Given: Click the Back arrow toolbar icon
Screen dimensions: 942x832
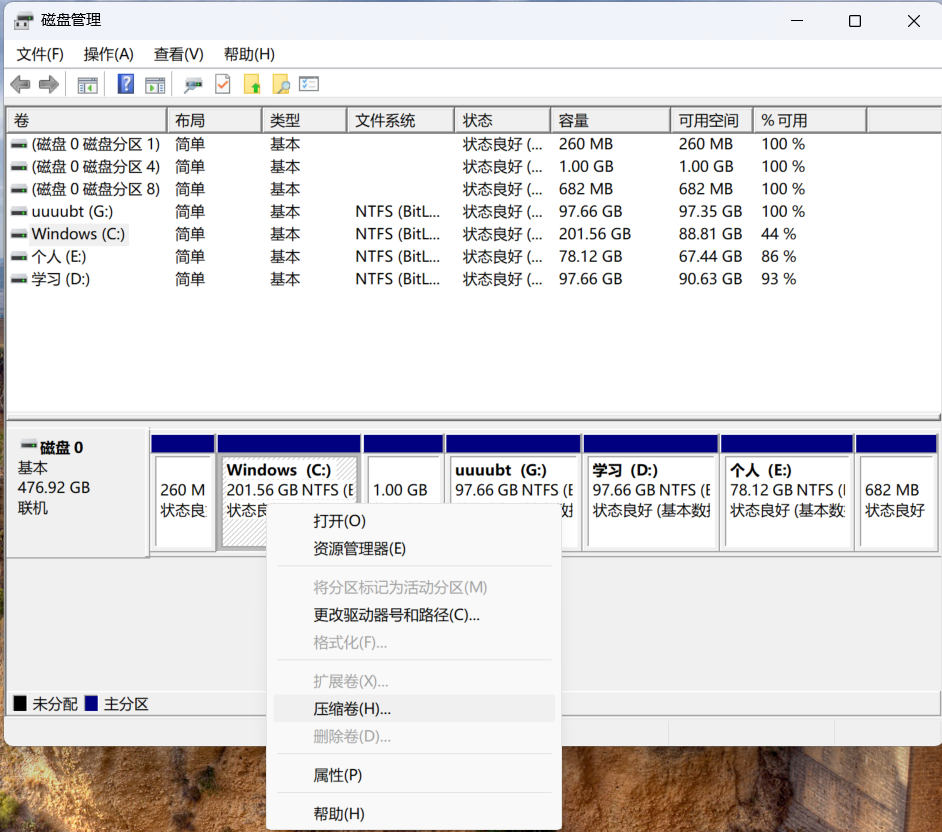Looking at the screenshot, I should [20, 85].
